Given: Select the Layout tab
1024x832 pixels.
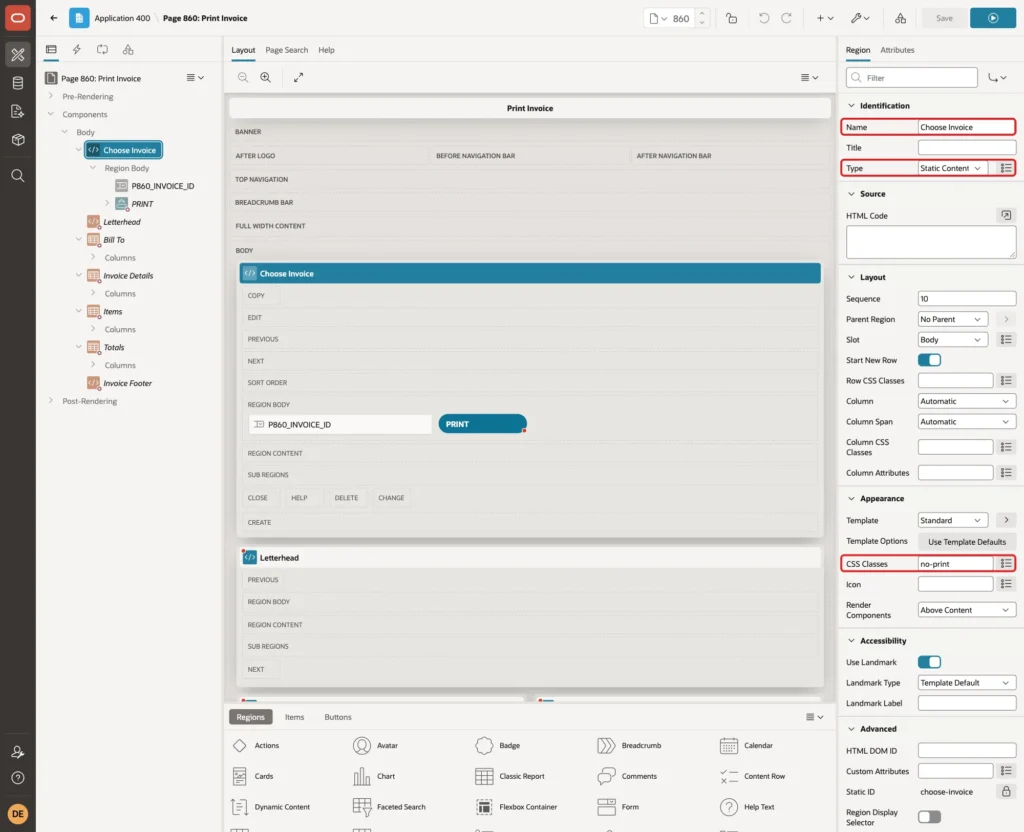Looking at the screenshot, I should (243, 50).
